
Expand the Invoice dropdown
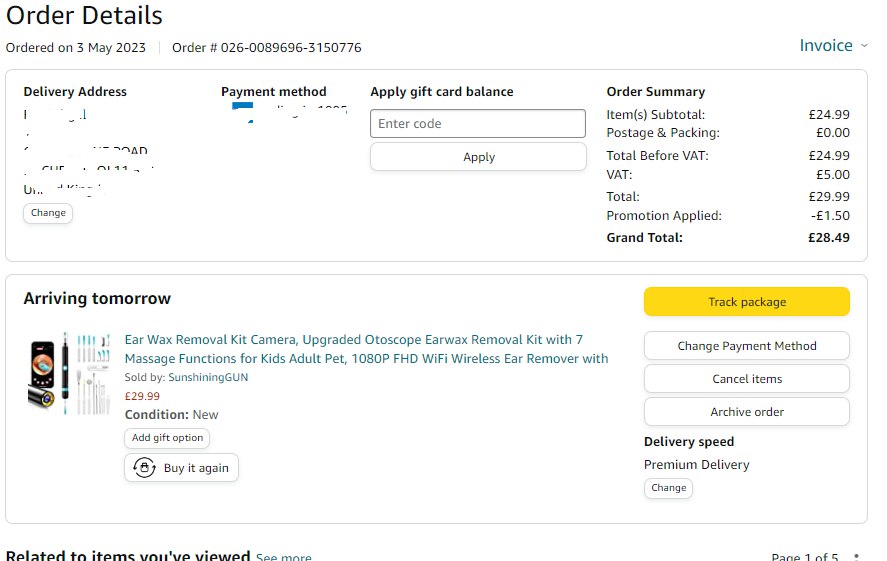point(834,46)
